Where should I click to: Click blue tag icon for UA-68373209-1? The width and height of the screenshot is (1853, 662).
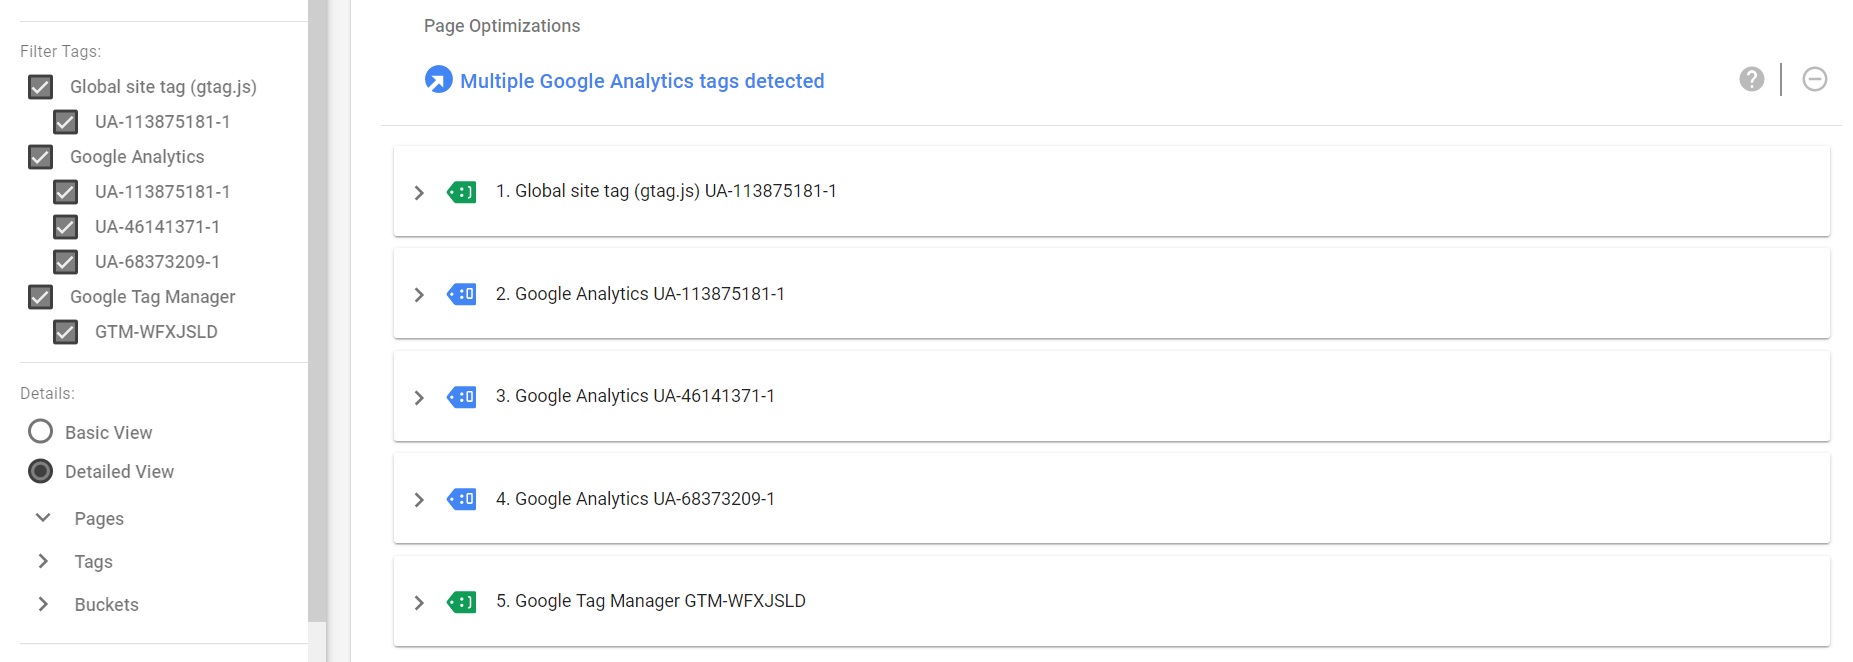coord(461,499)
